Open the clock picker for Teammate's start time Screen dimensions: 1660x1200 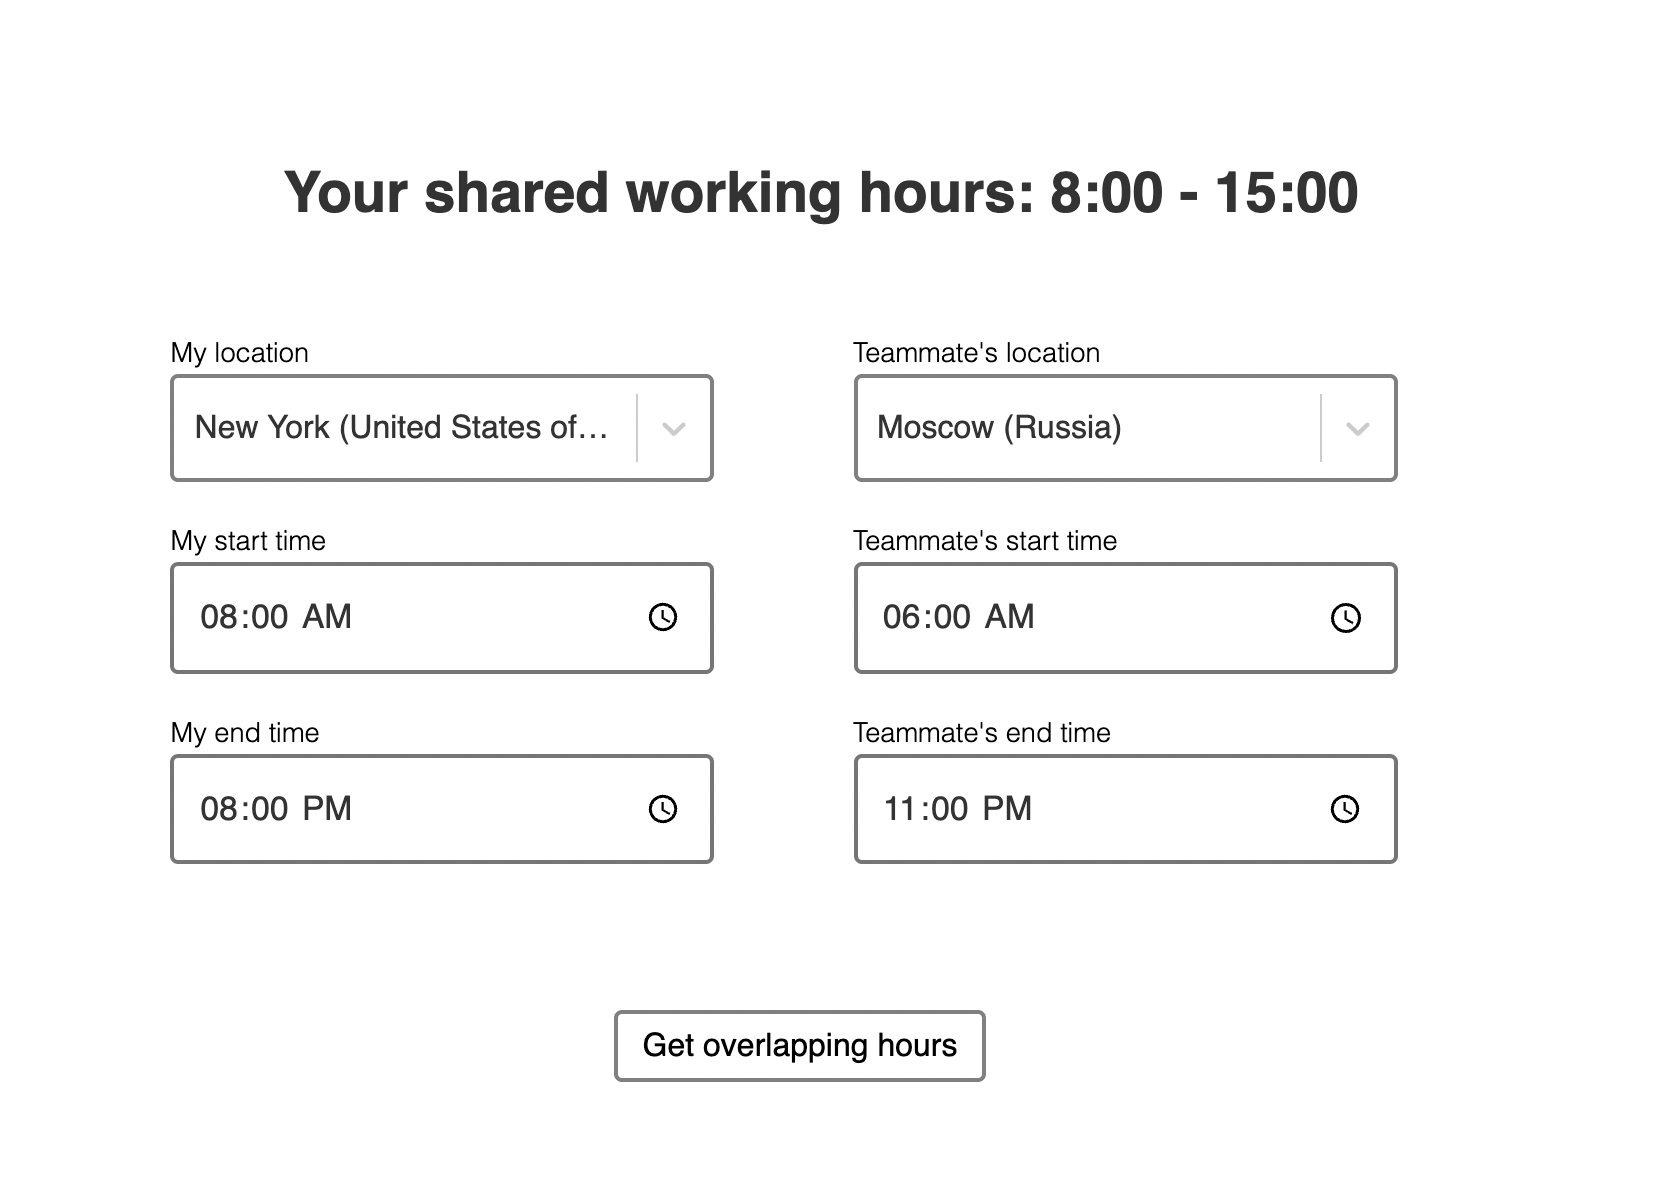1345,617
